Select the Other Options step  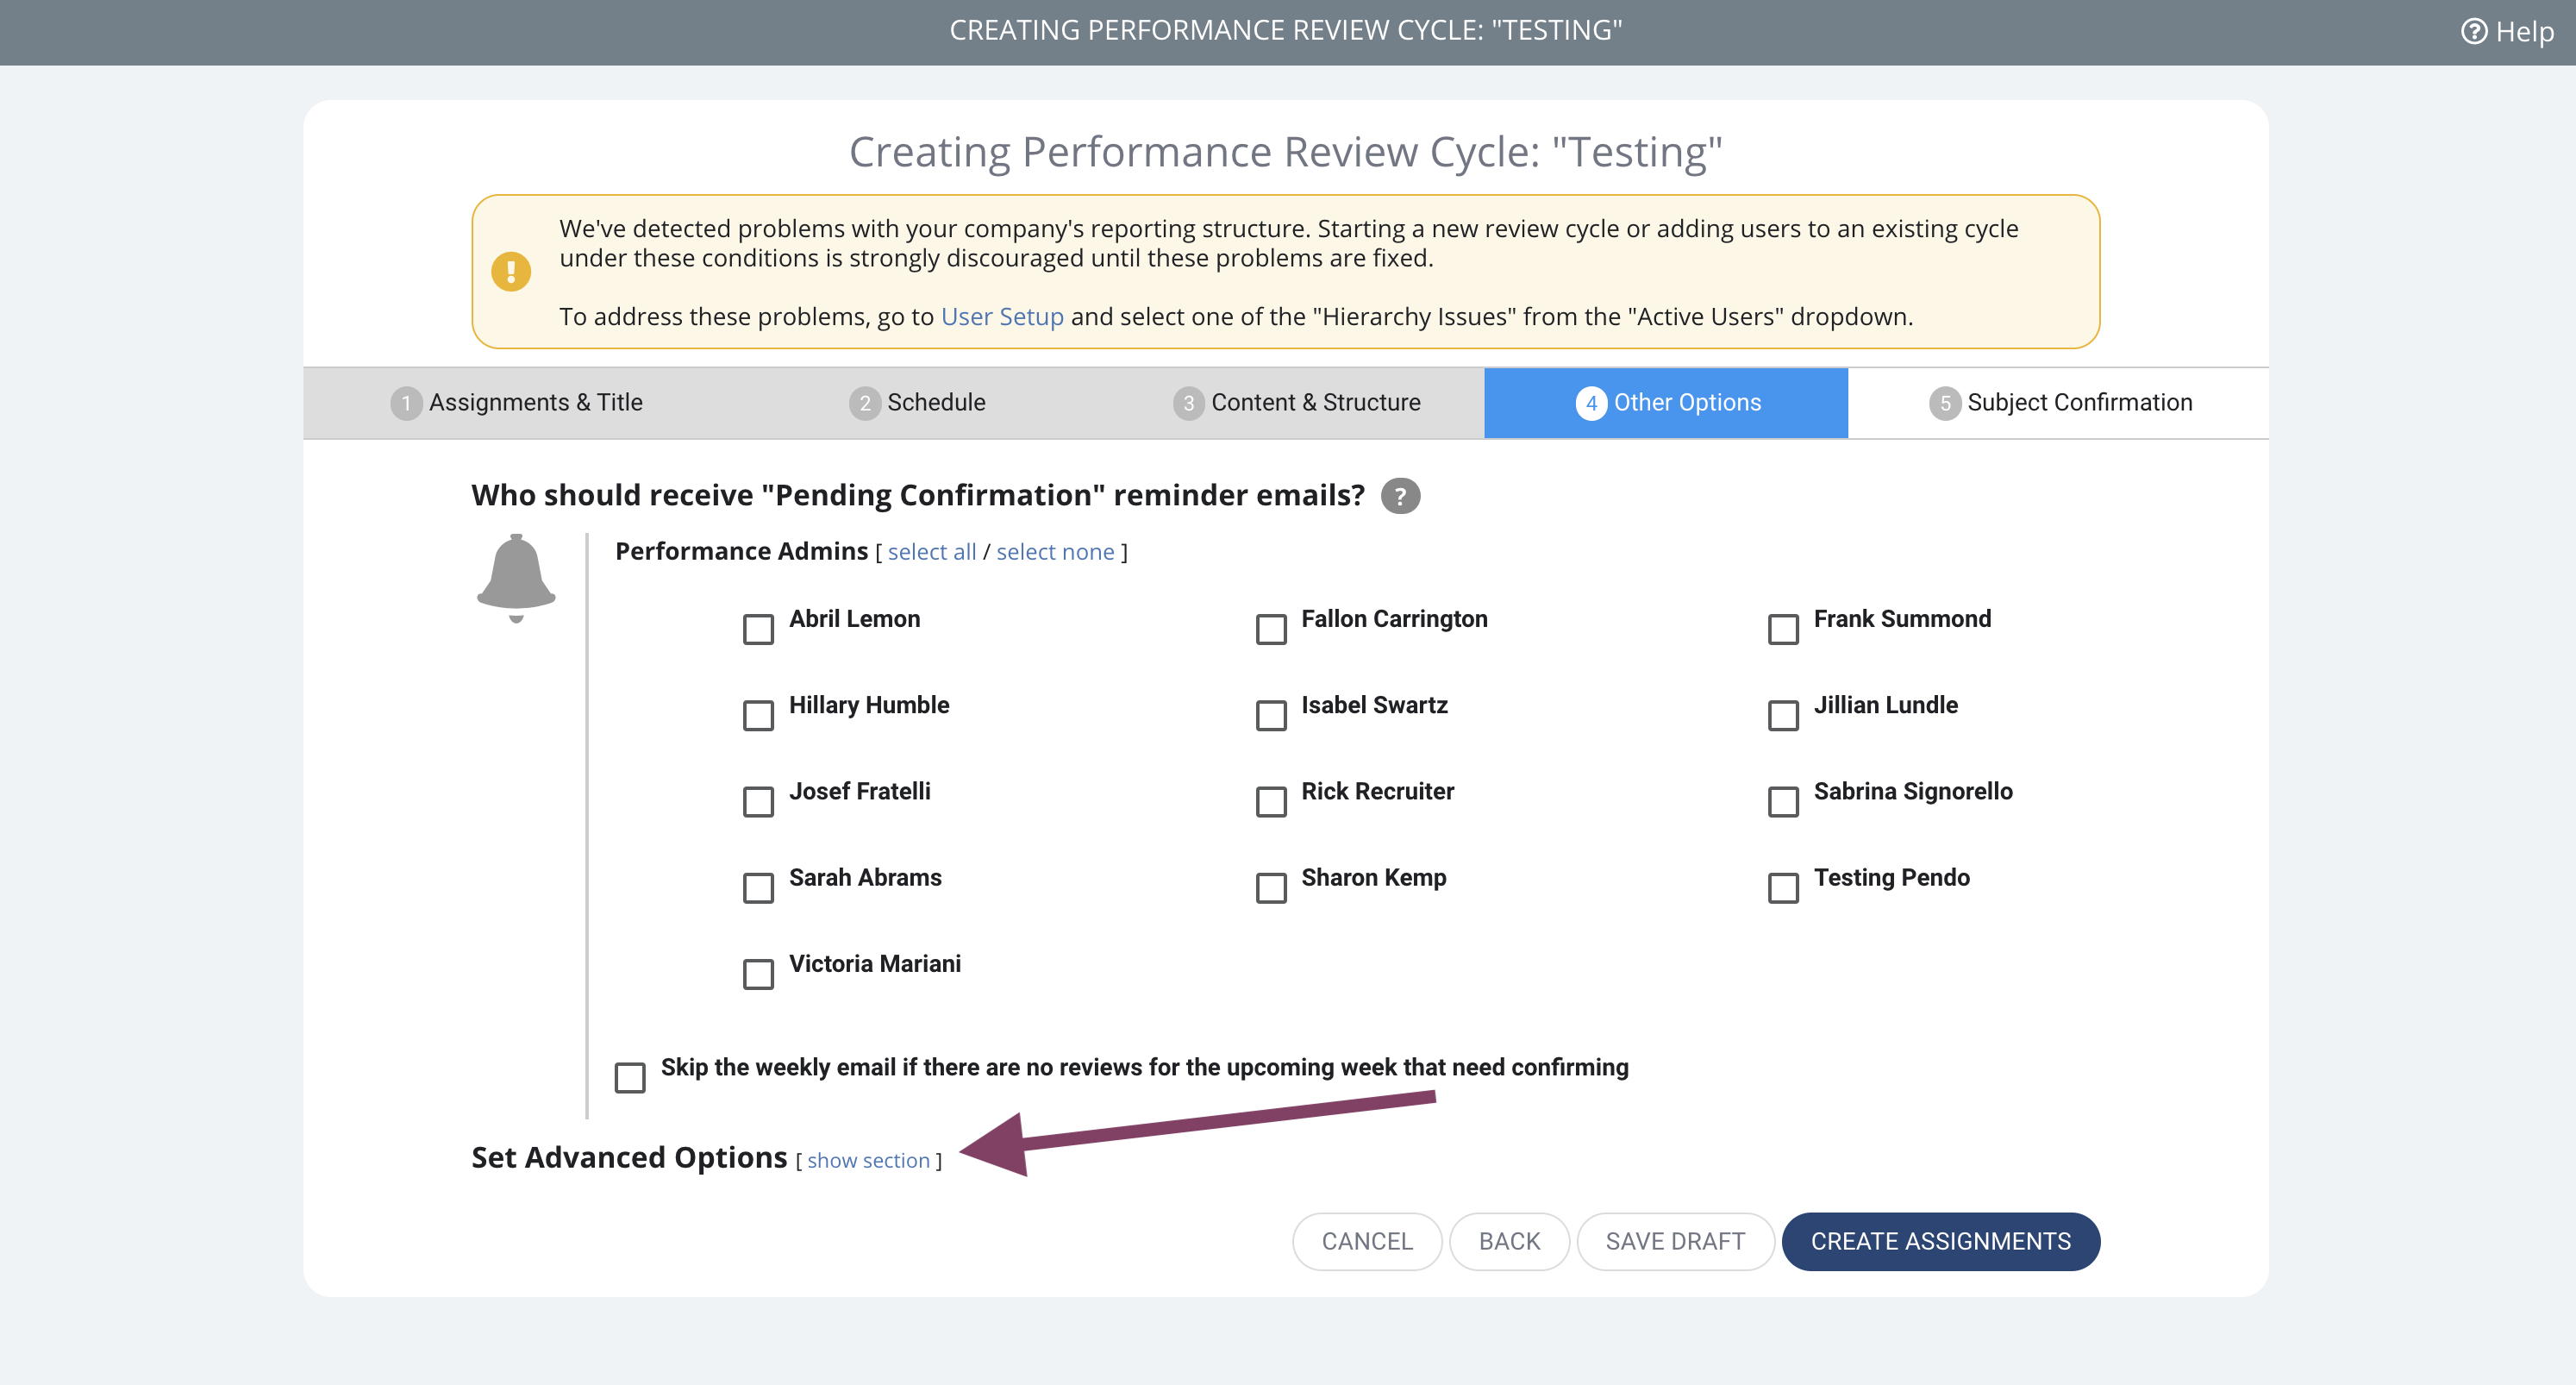(1666, 403)
